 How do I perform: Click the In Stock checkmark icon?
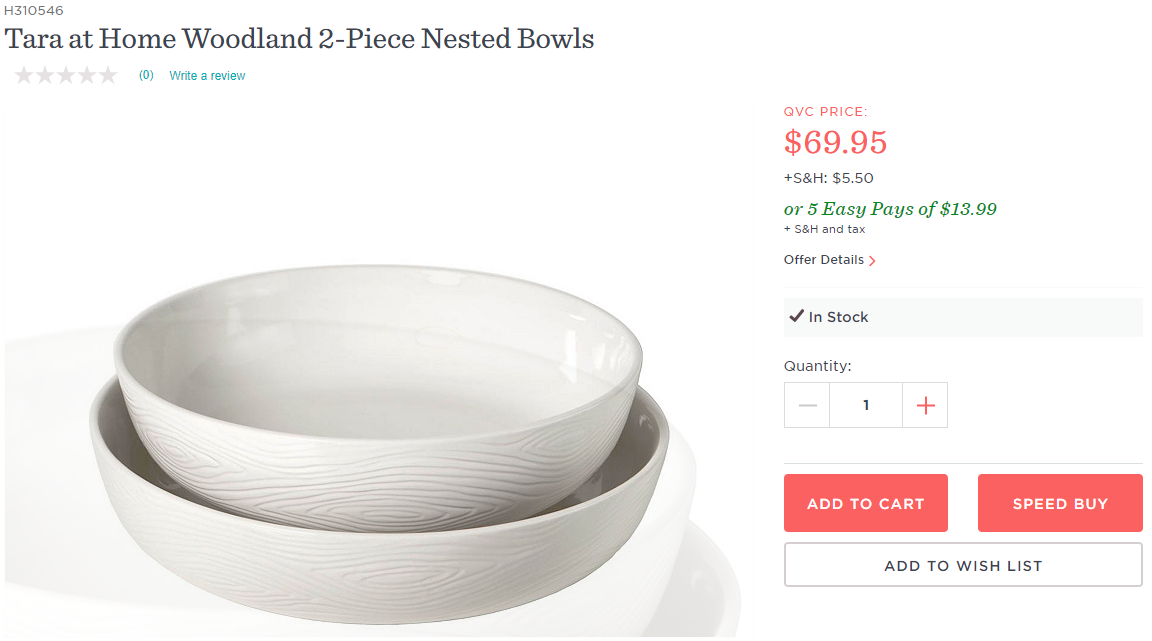796,316
